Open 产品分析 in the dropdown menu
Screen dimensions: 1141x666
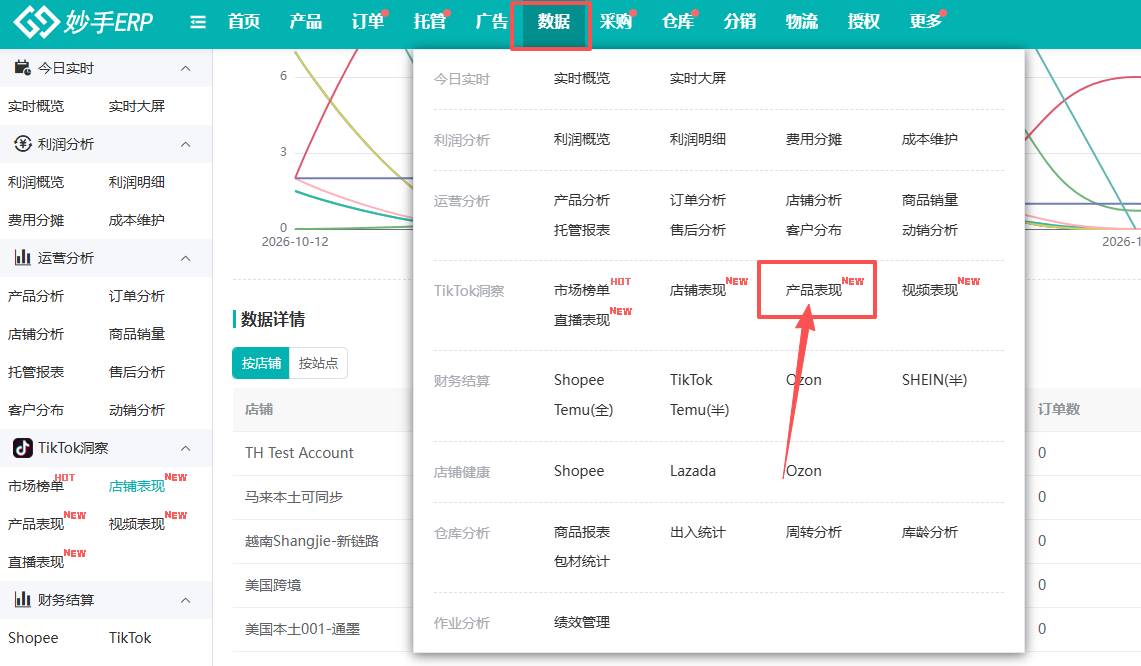(581, 200)
